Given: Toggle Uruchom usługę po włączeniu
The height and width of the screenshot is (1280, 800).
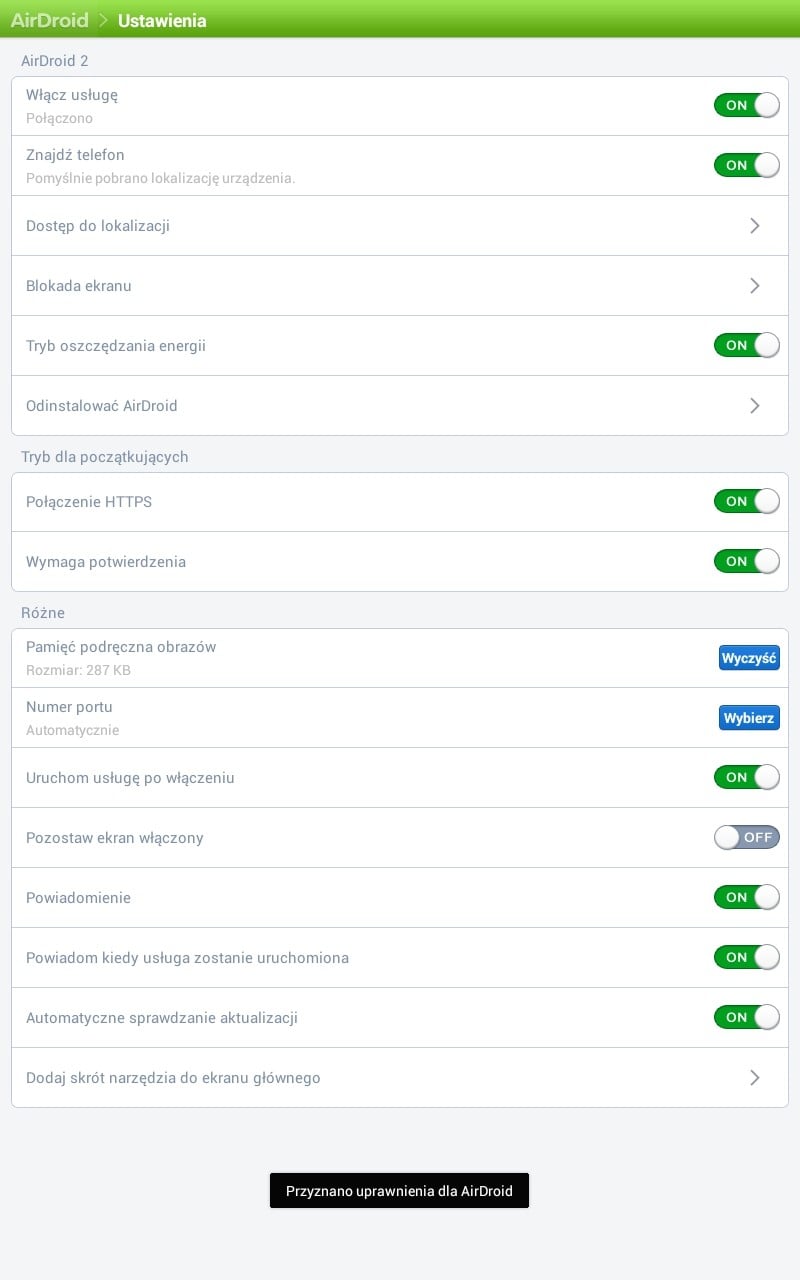Looking at the screenshot, I should pos(746,777).
